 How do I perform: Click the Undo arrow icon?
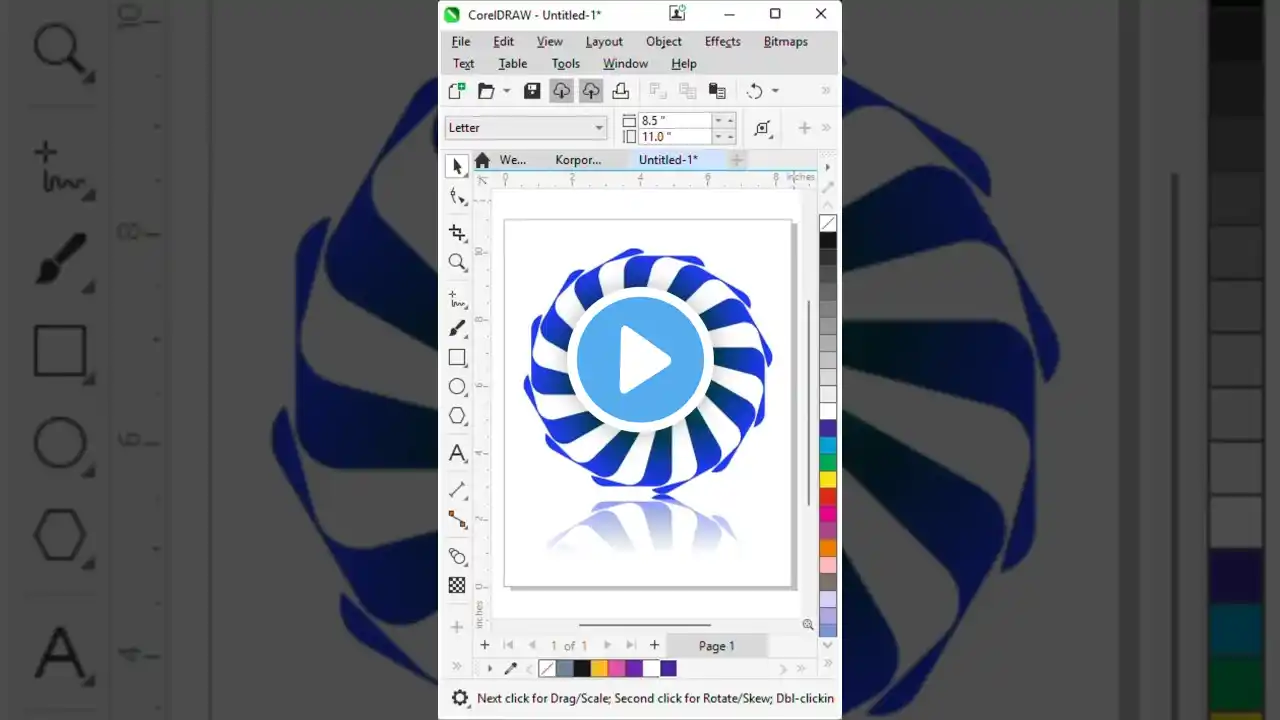(754, 91)
